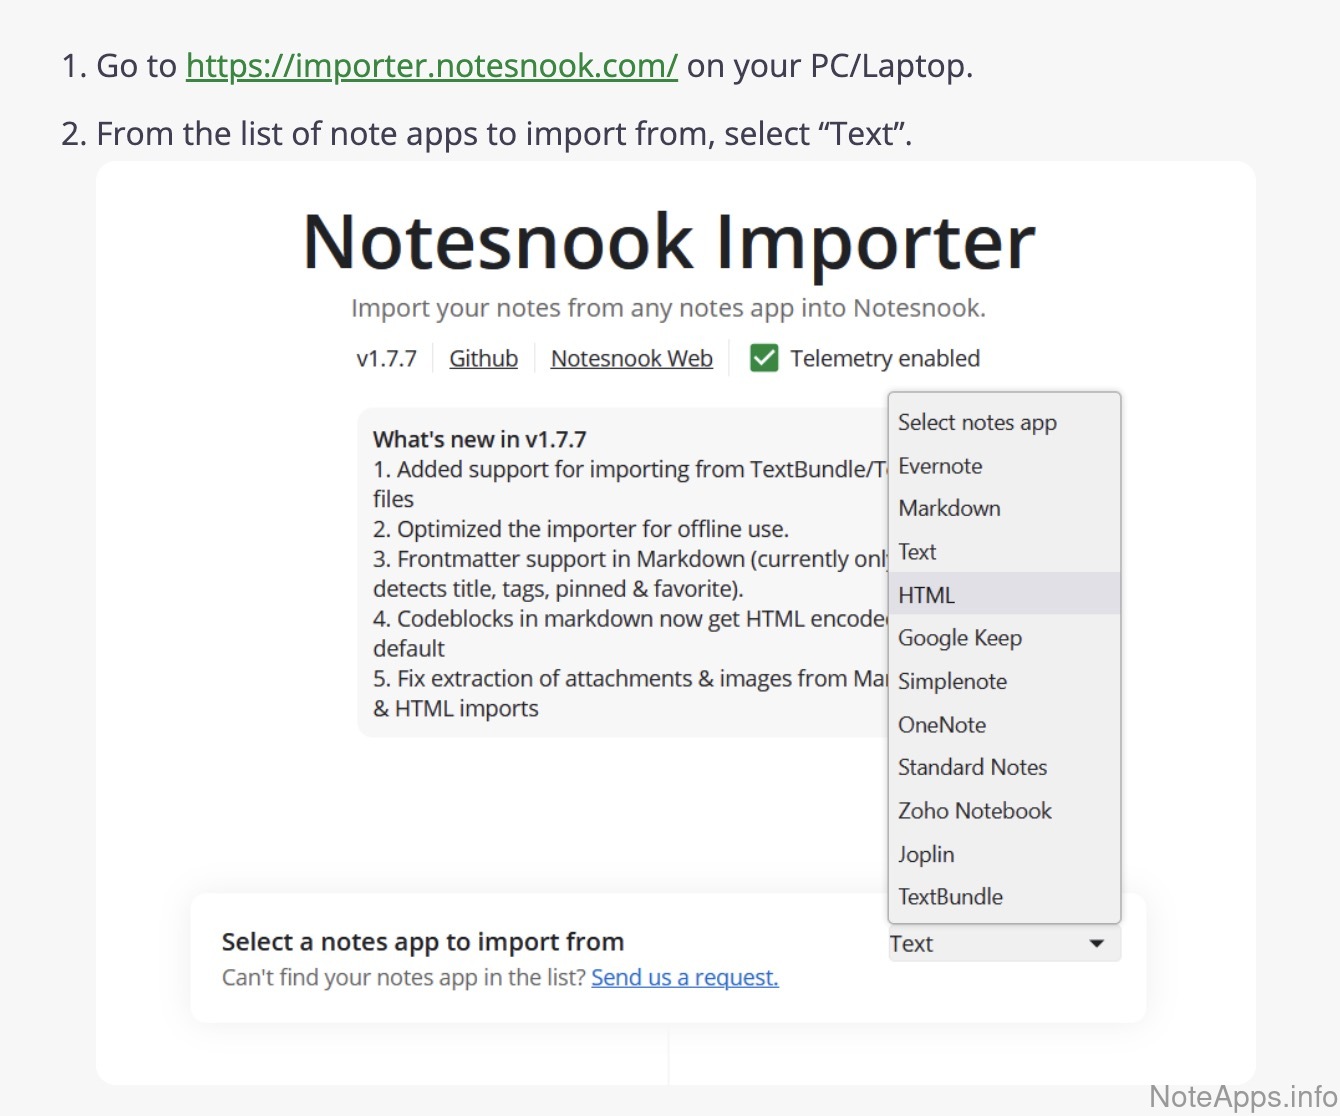Choose Simplenote as the import source

click(952, 681)
